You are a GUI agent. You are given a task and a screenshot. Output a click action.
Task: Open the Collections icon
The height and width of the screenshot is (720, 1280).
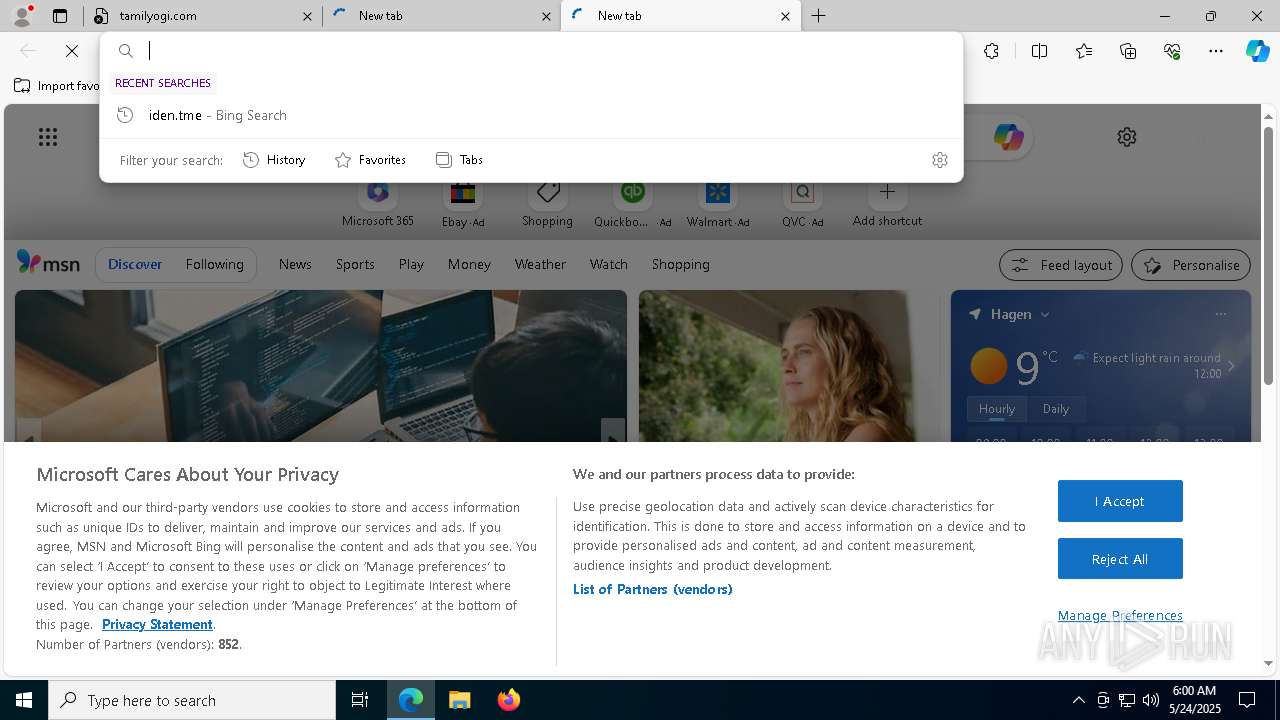[1128, 51]
